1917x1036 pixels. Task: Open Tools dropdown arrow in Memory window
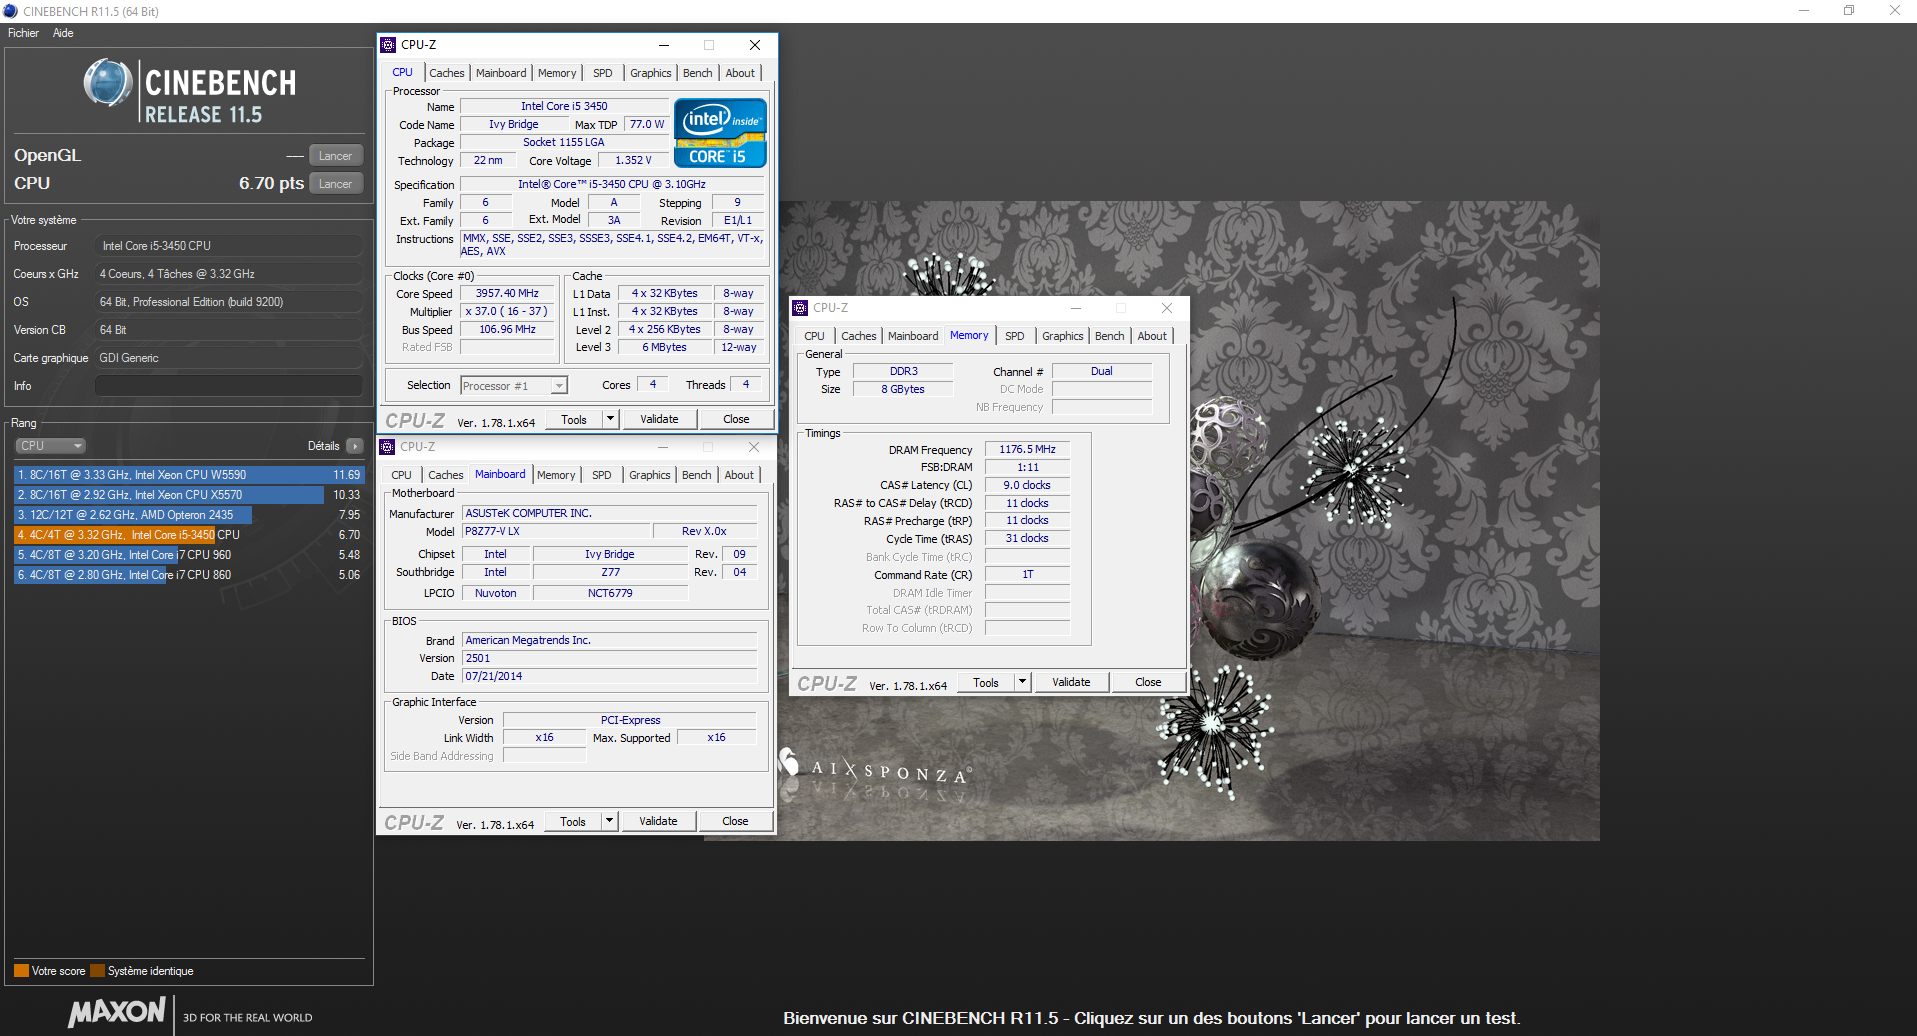click(x=1022, y=682)
